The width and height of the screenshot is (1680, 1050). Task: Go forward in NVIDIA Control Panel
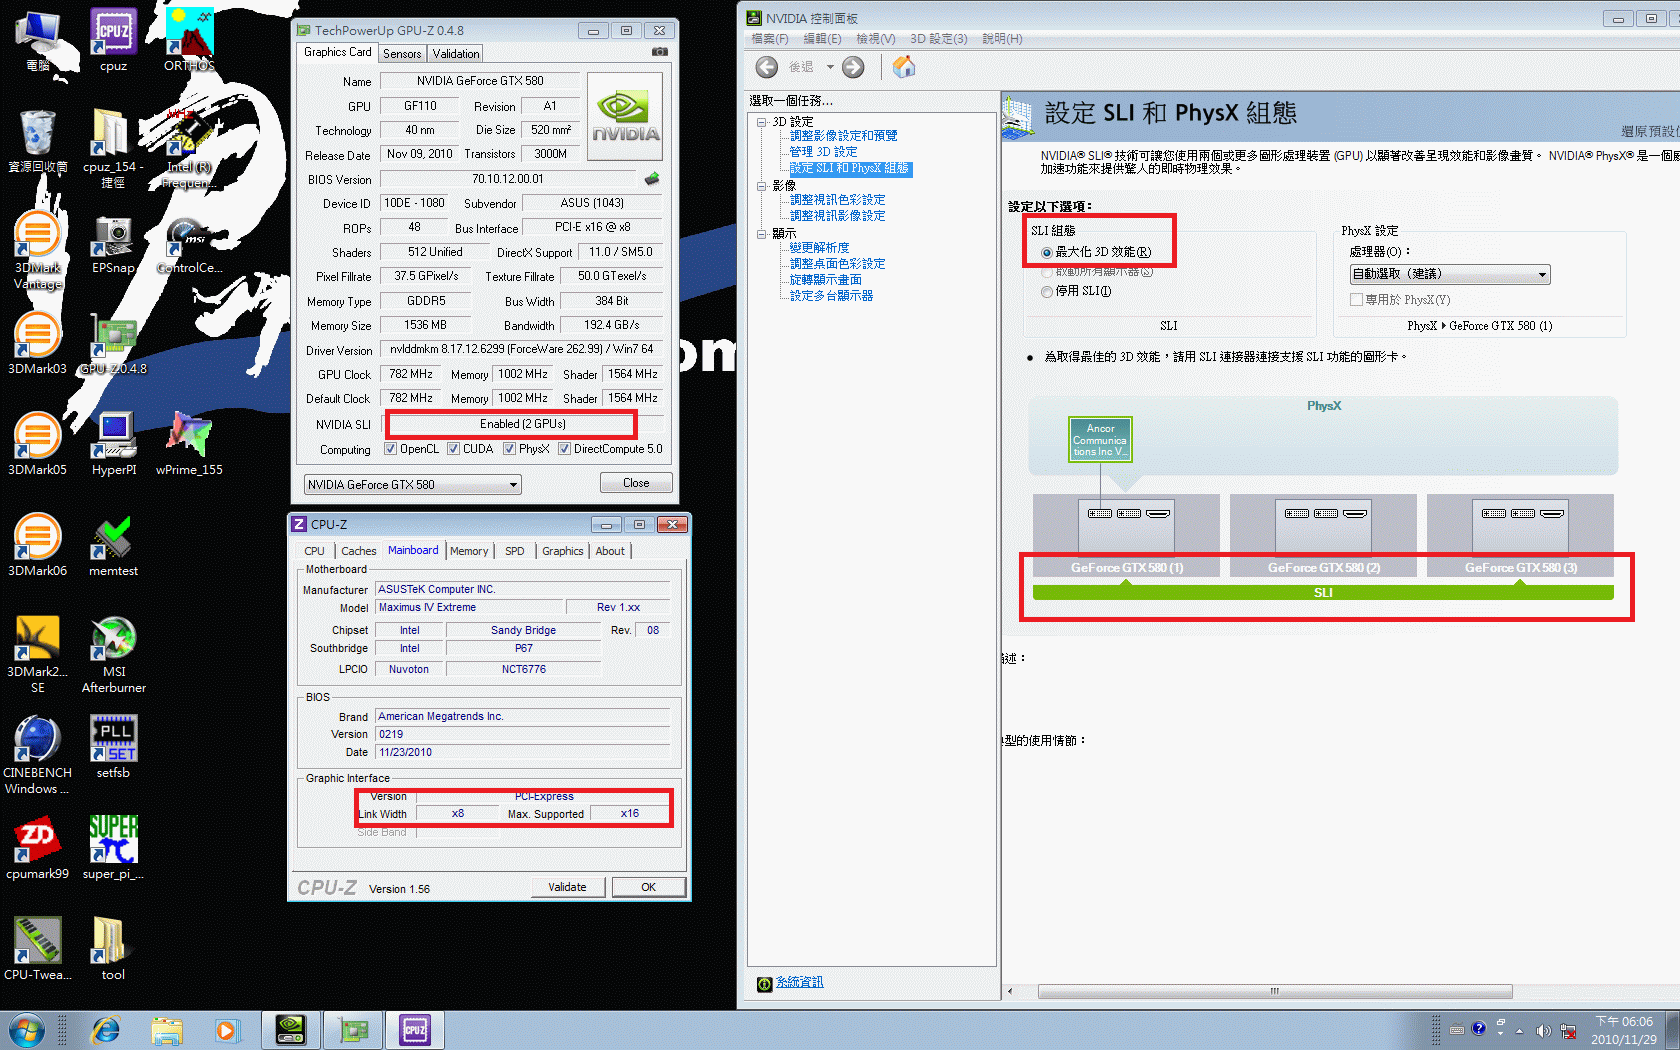853,67
